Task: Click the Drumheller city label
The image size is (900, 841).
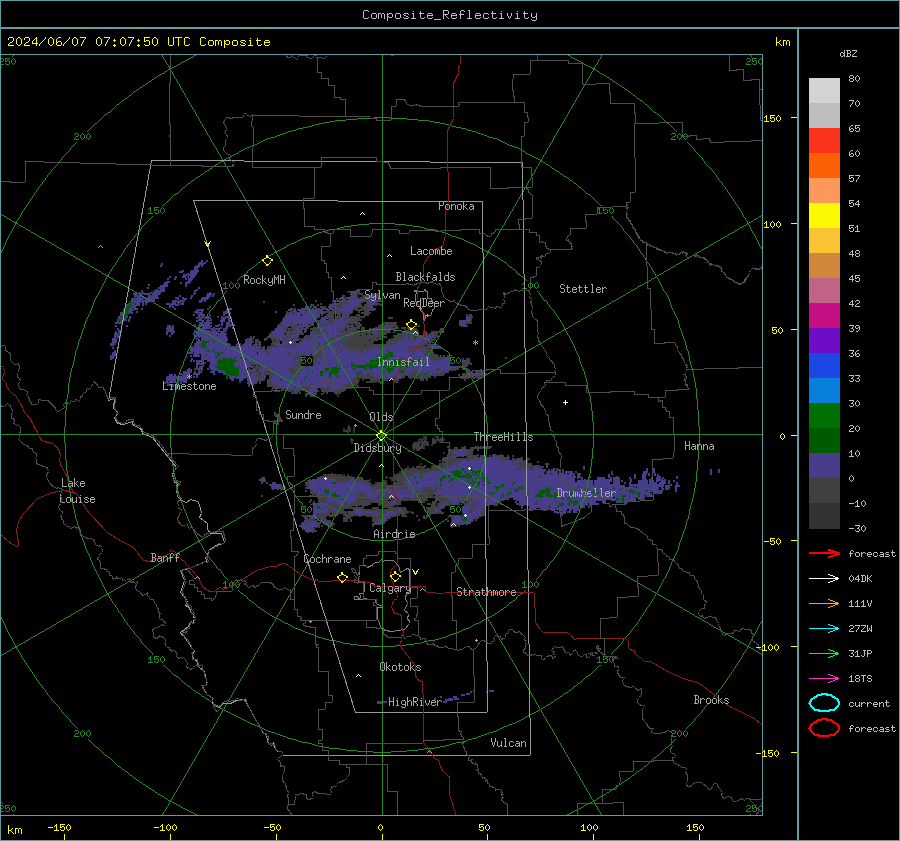Action: [x=586, y=493]
